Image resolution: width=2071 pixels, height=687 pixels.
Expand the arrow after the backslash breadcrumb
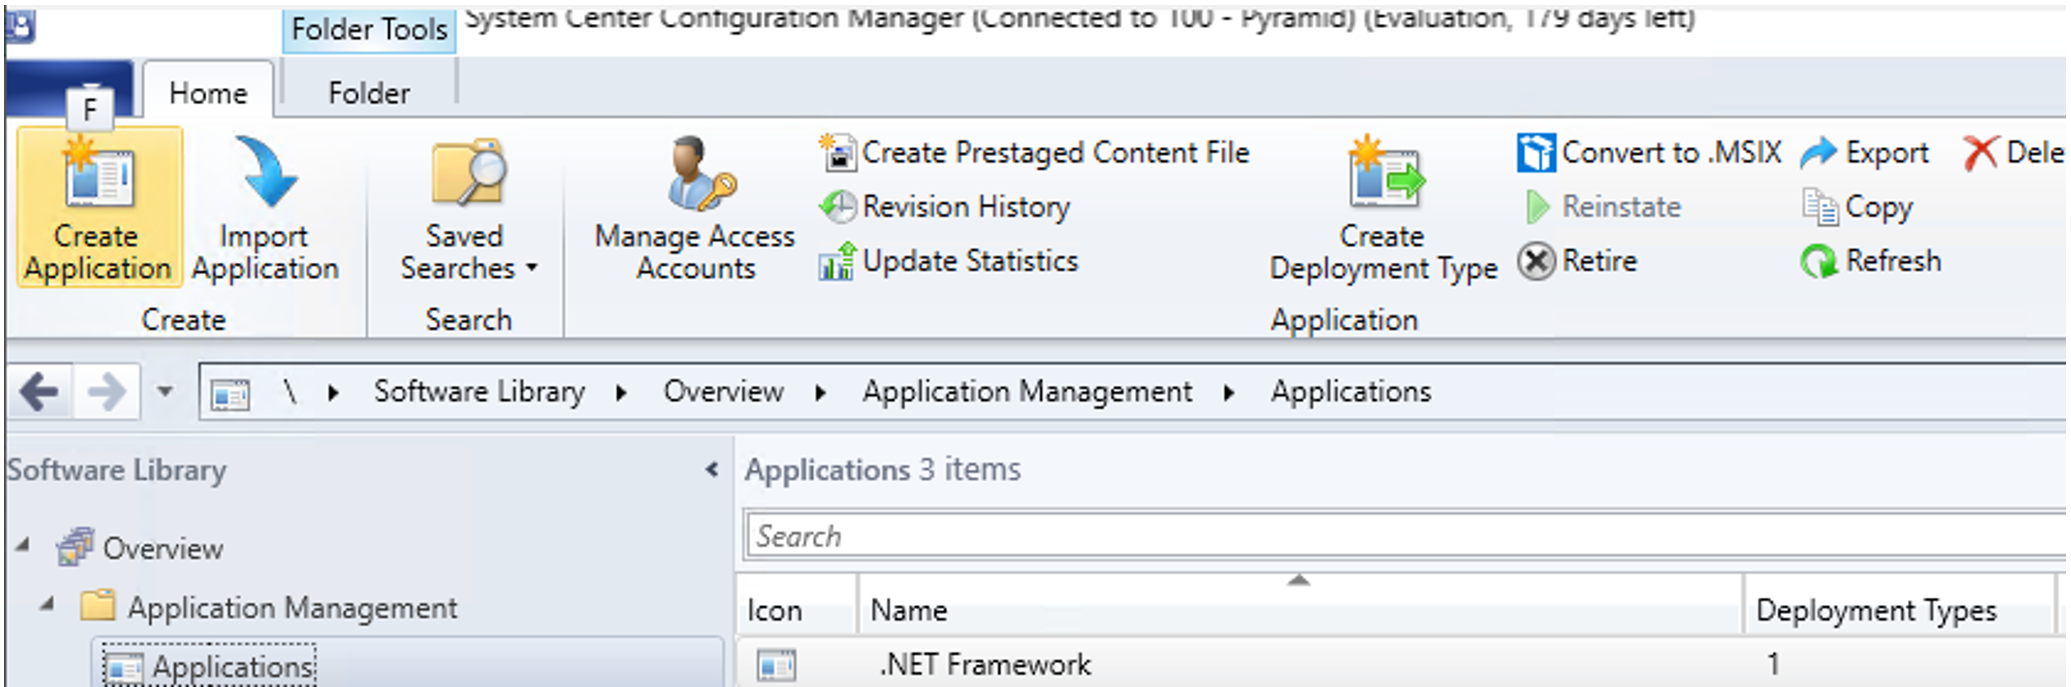coord(333,393)
